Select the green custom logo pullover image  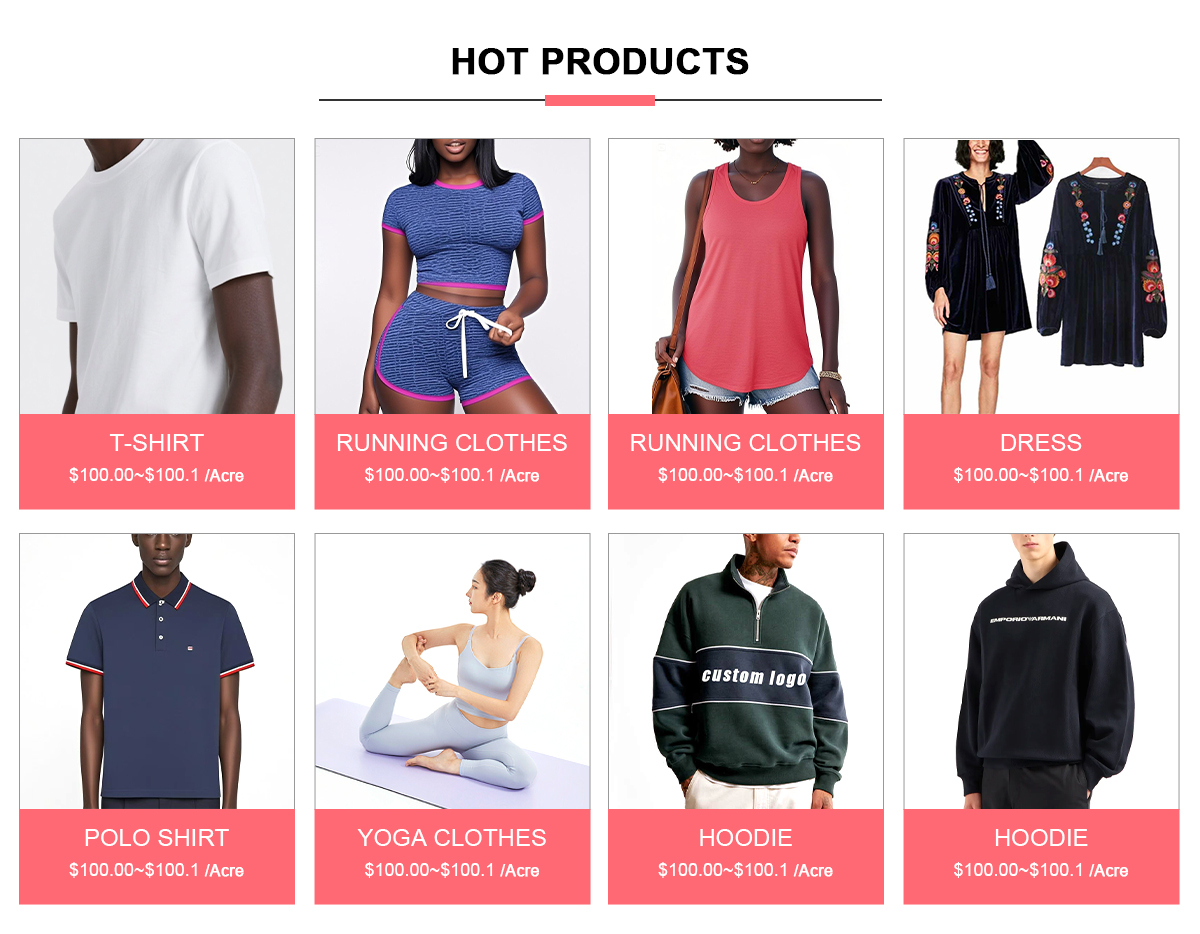coord(746,671)
